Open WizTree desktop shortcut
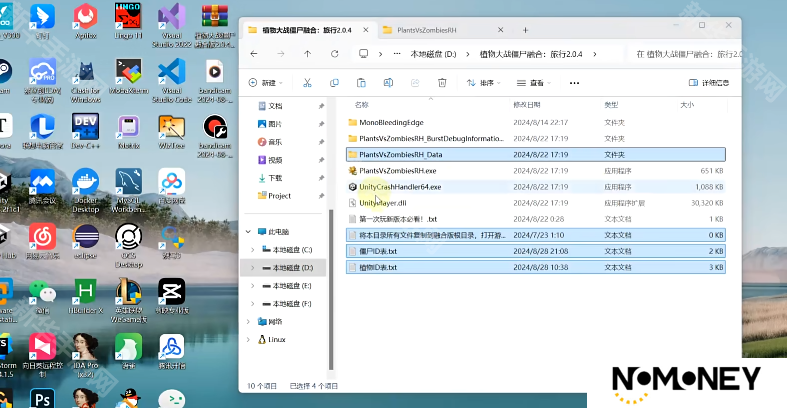787x408 pixels. click(x=172, y=131)
